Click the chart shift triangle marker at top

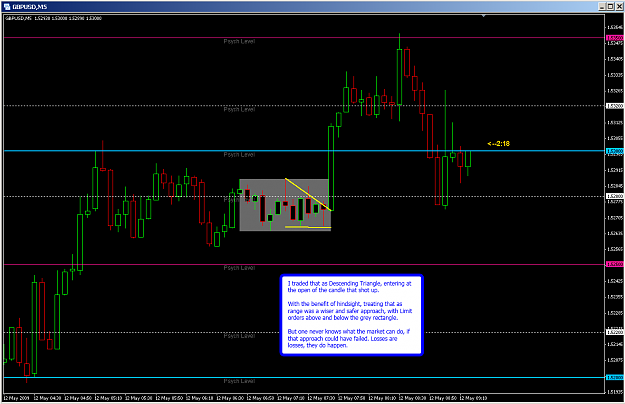coord(483,16)
